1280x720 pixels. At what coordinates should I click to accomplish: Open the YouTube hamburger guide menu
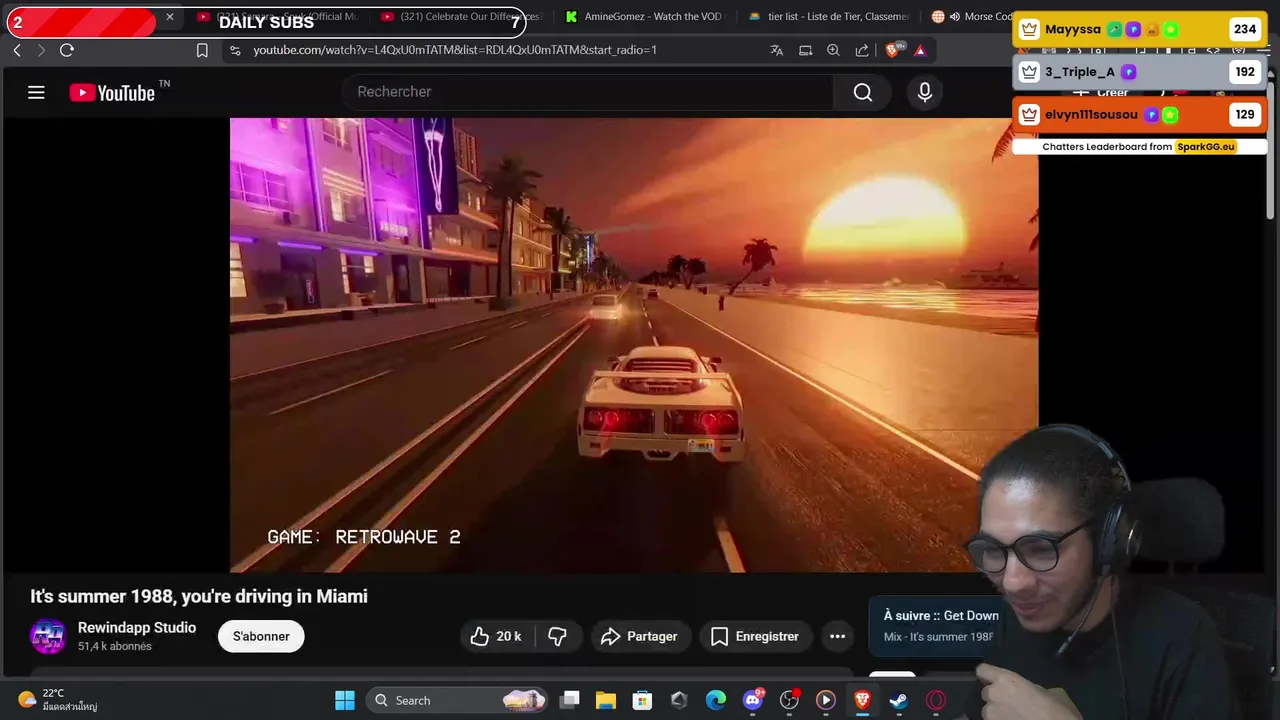(36, 92)
